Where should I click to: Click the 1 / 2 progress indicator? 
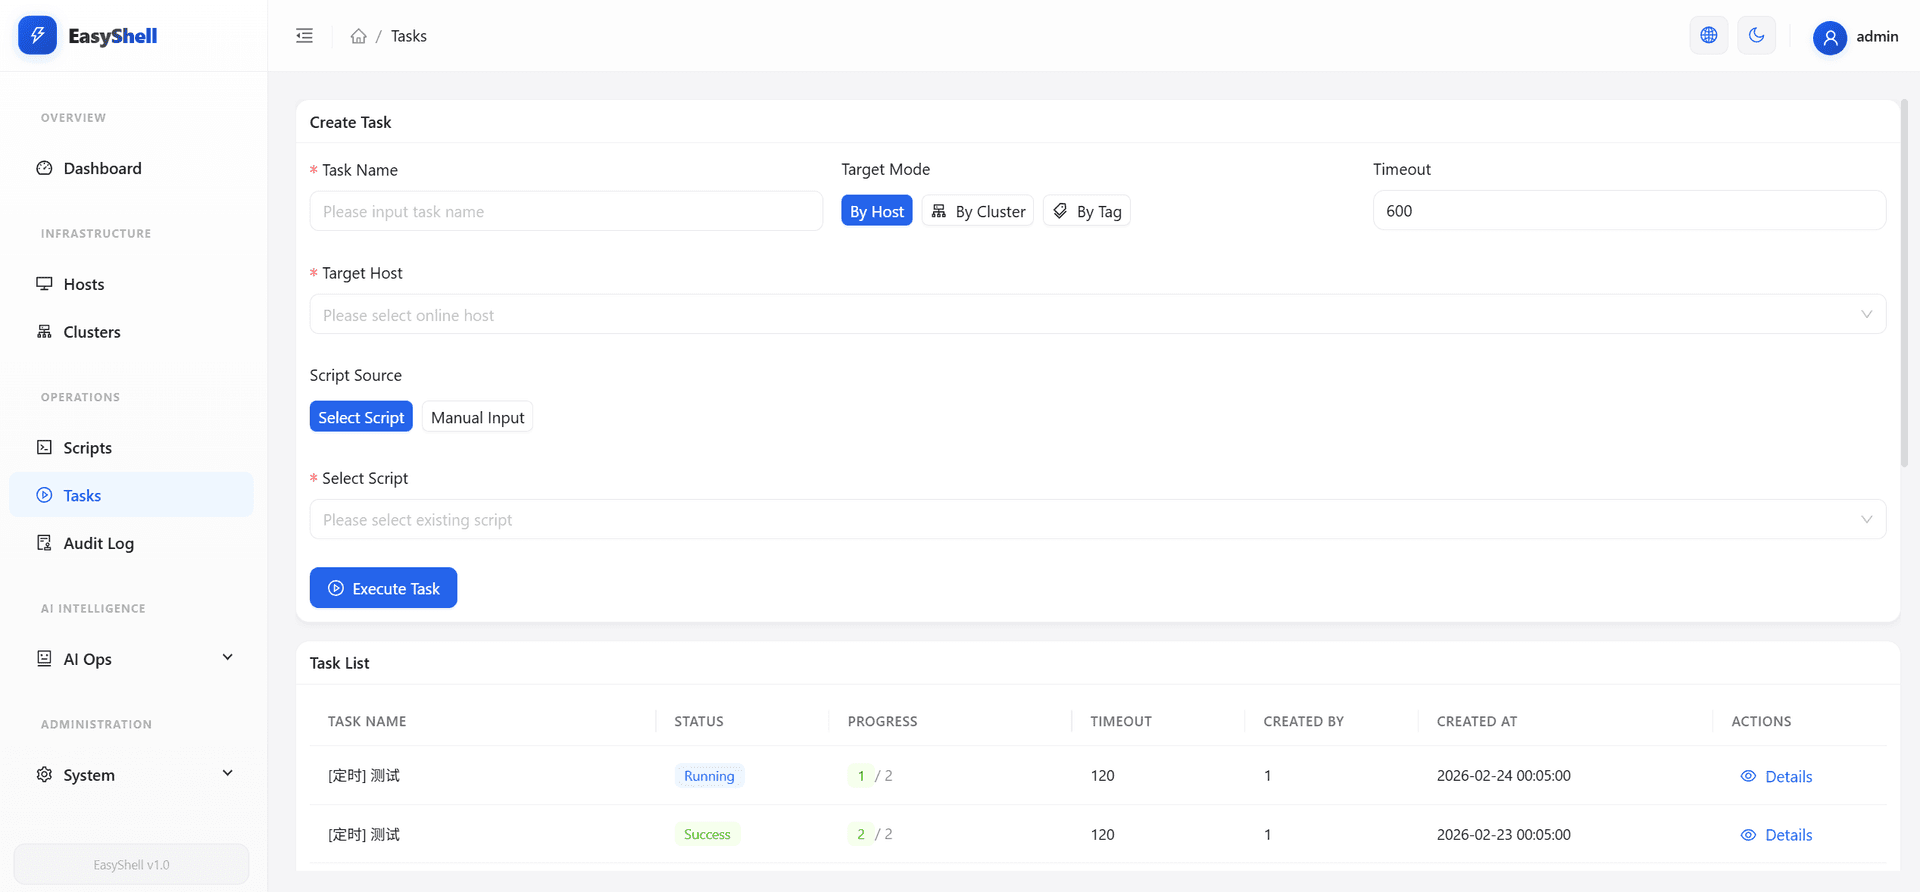[x=870, y=776]
